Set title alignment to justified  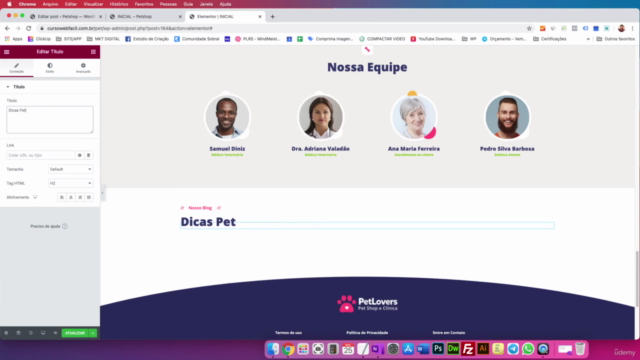89,197
